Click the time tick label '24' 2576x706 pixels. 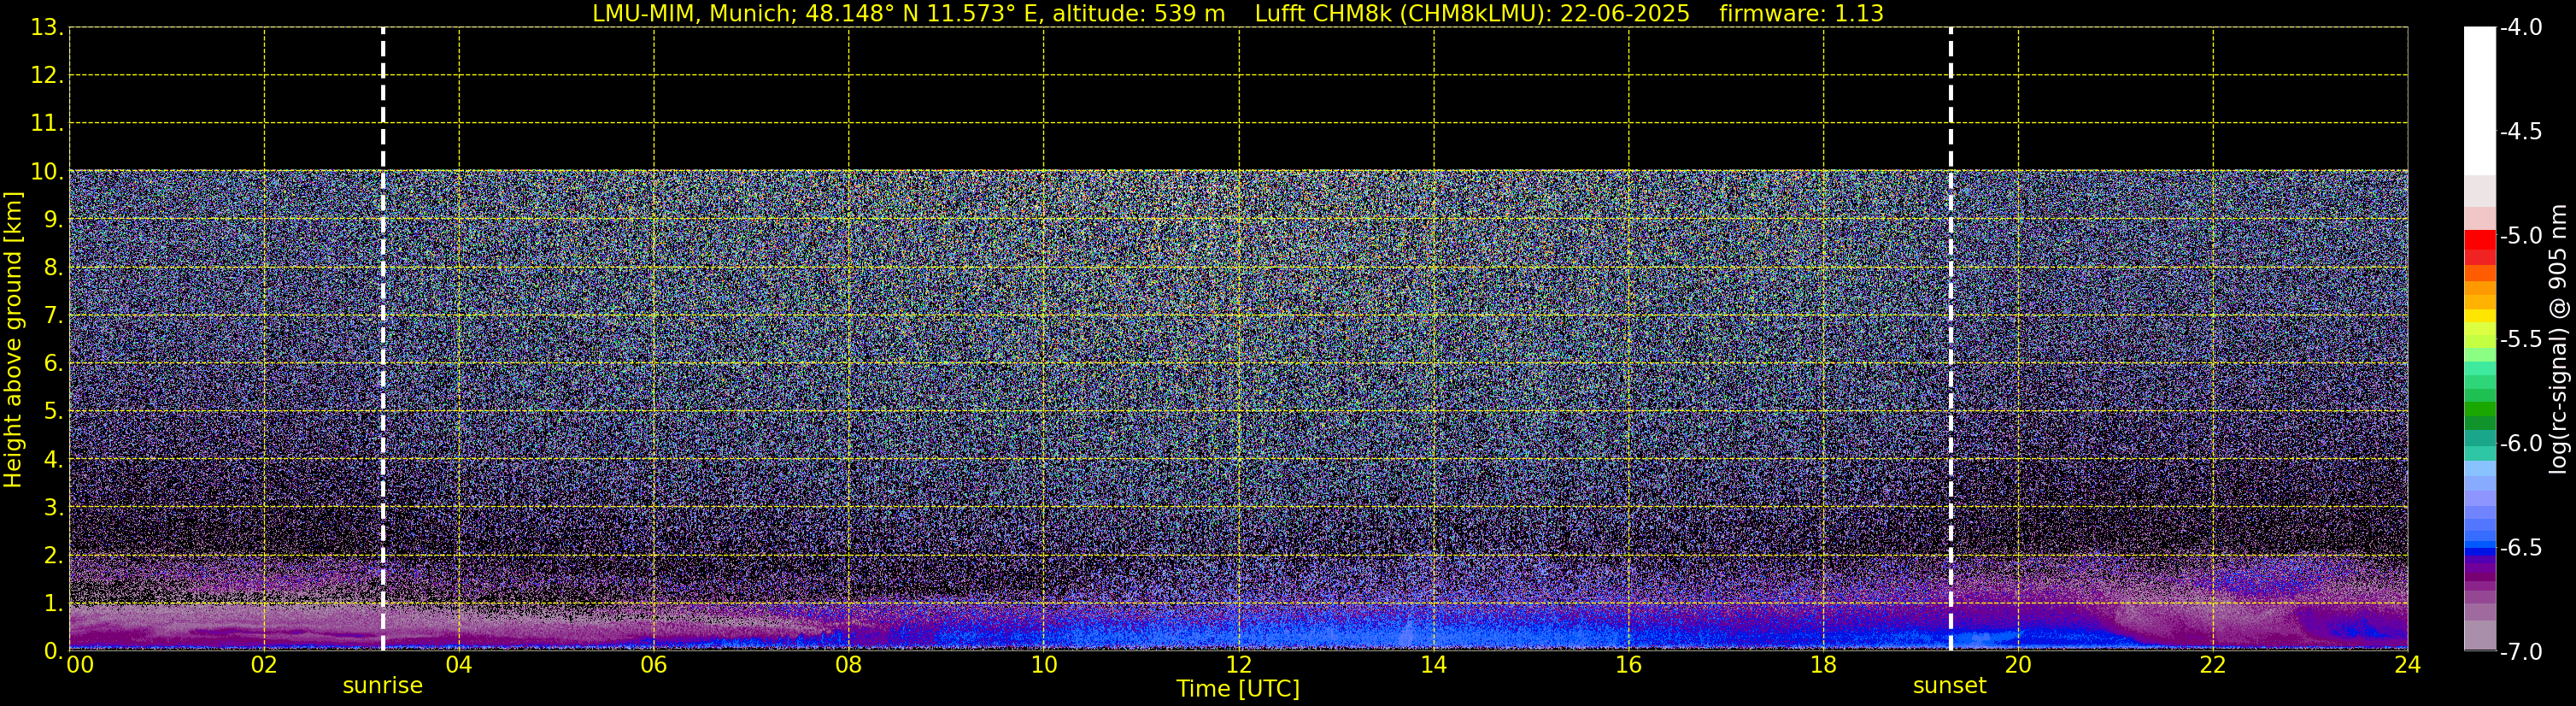(2408, 665)
